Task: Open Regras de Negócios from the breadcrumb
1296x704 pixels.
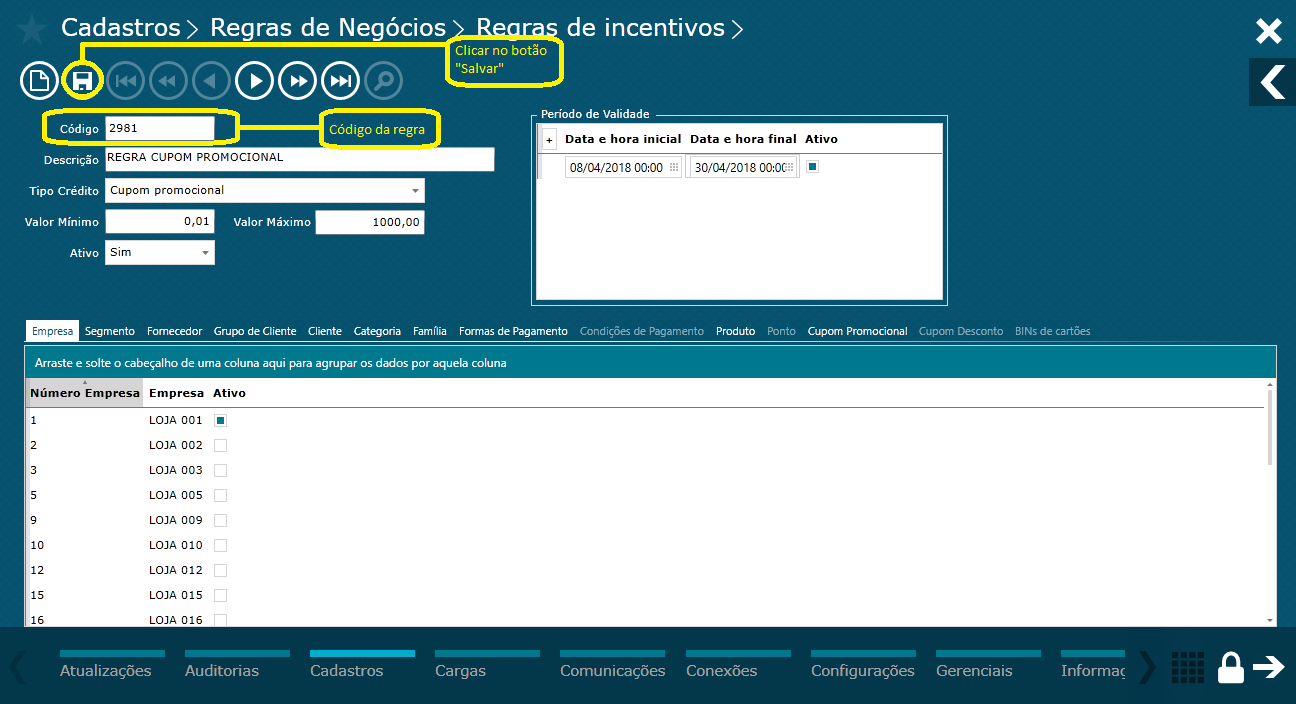Action: tap(330, 27)
